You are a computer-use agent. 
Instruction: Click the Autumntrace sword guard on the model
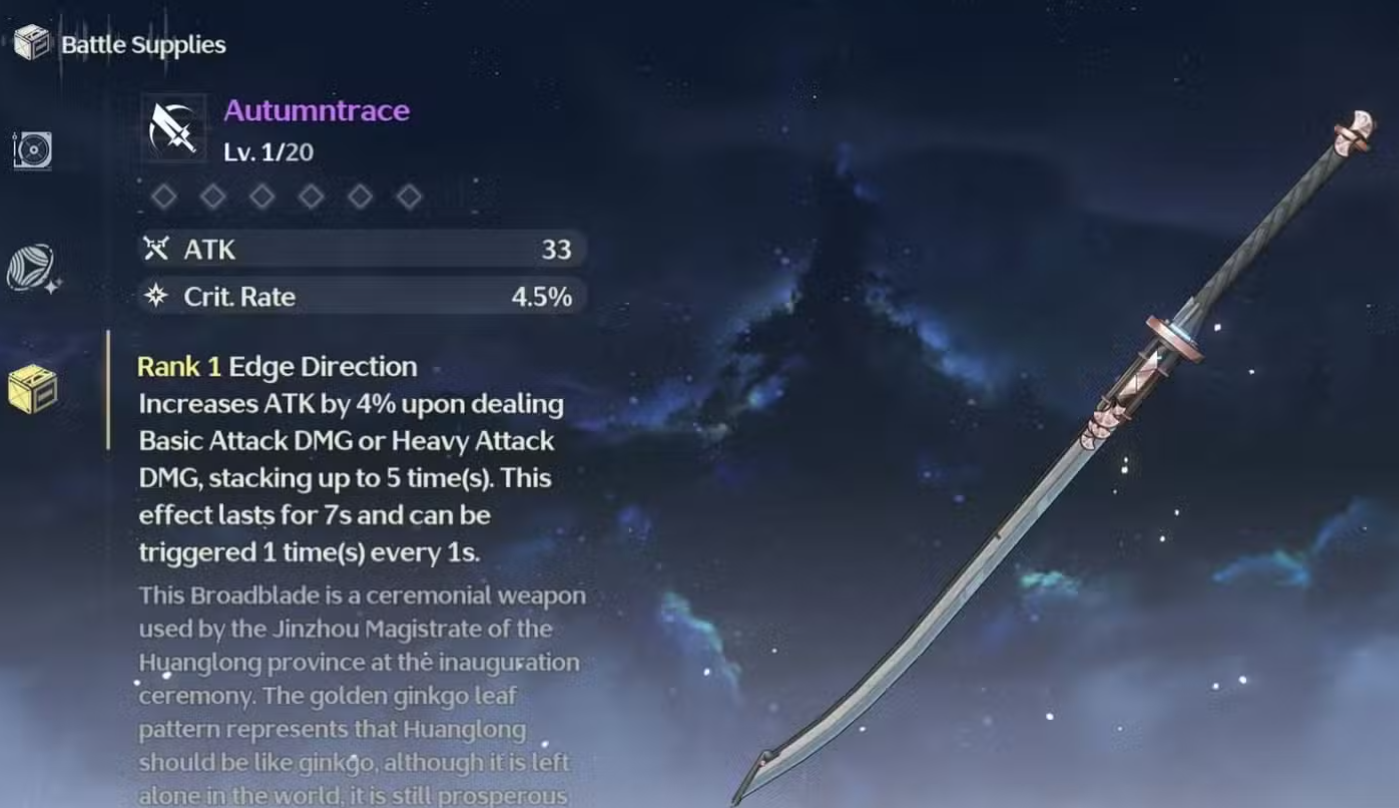[1174, 338]
